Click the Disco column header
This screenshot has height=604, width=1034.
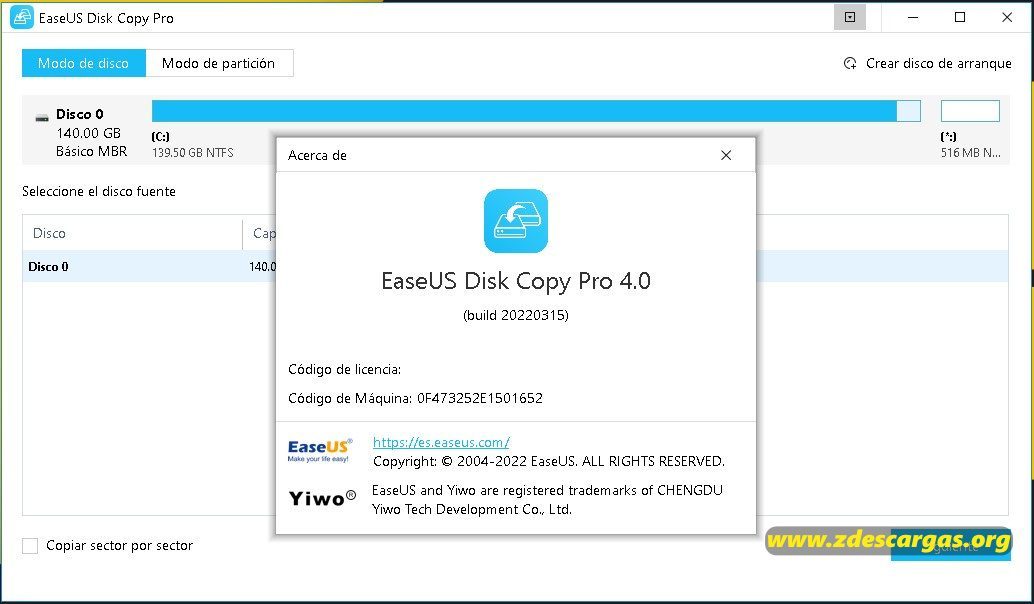click(x=49, y=233)
